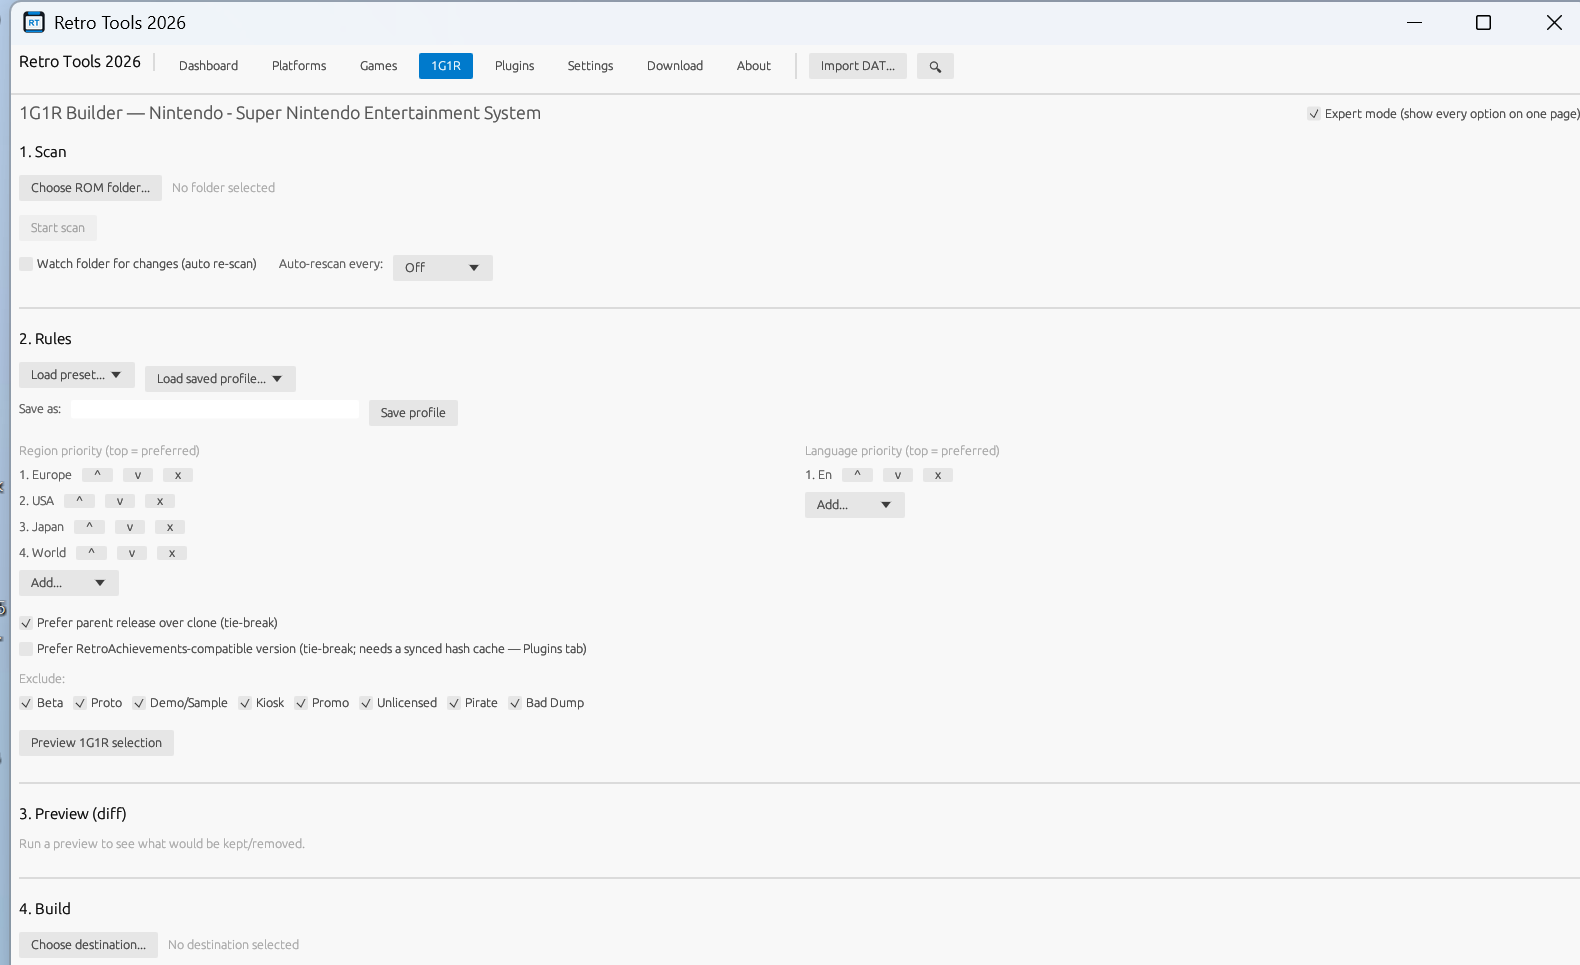Move World region down in priority
Viewport: 1580px width, 965px height.
(x=132, y=553)
